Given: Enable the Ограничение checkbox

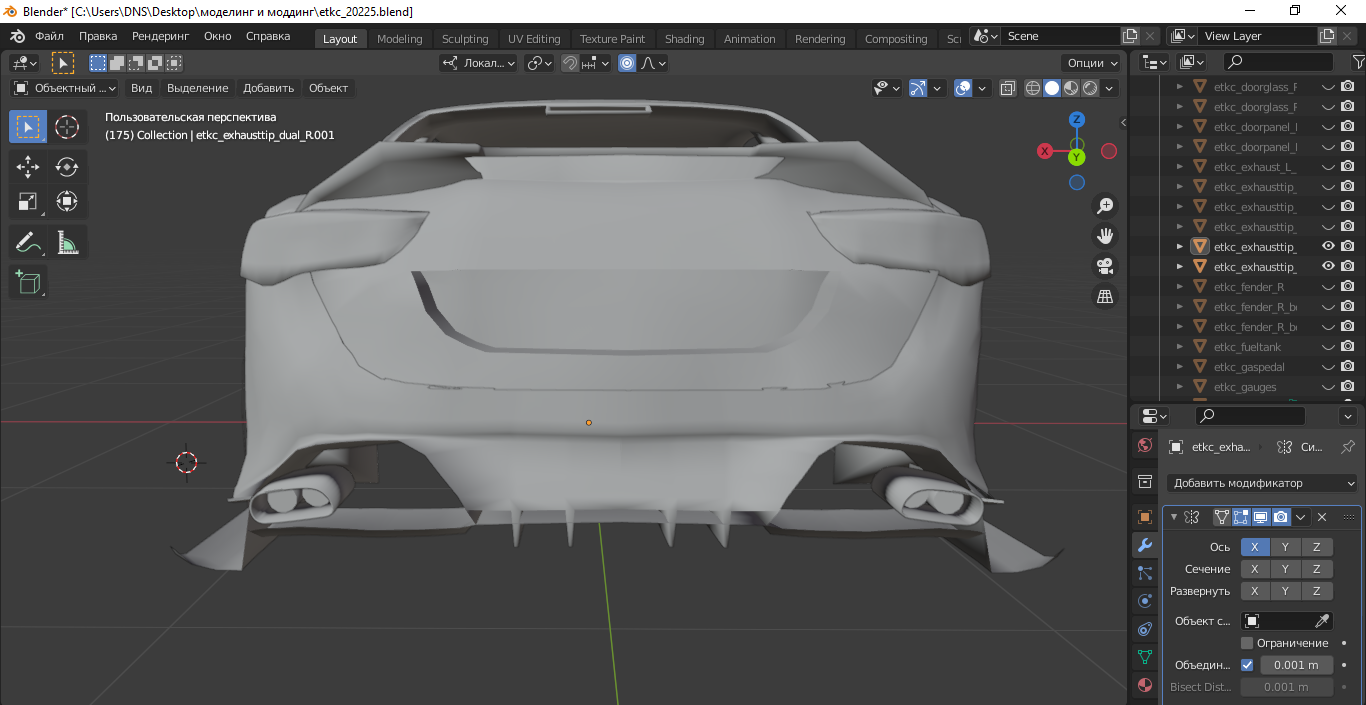Looking at the screenshot, I should 1247,643.
